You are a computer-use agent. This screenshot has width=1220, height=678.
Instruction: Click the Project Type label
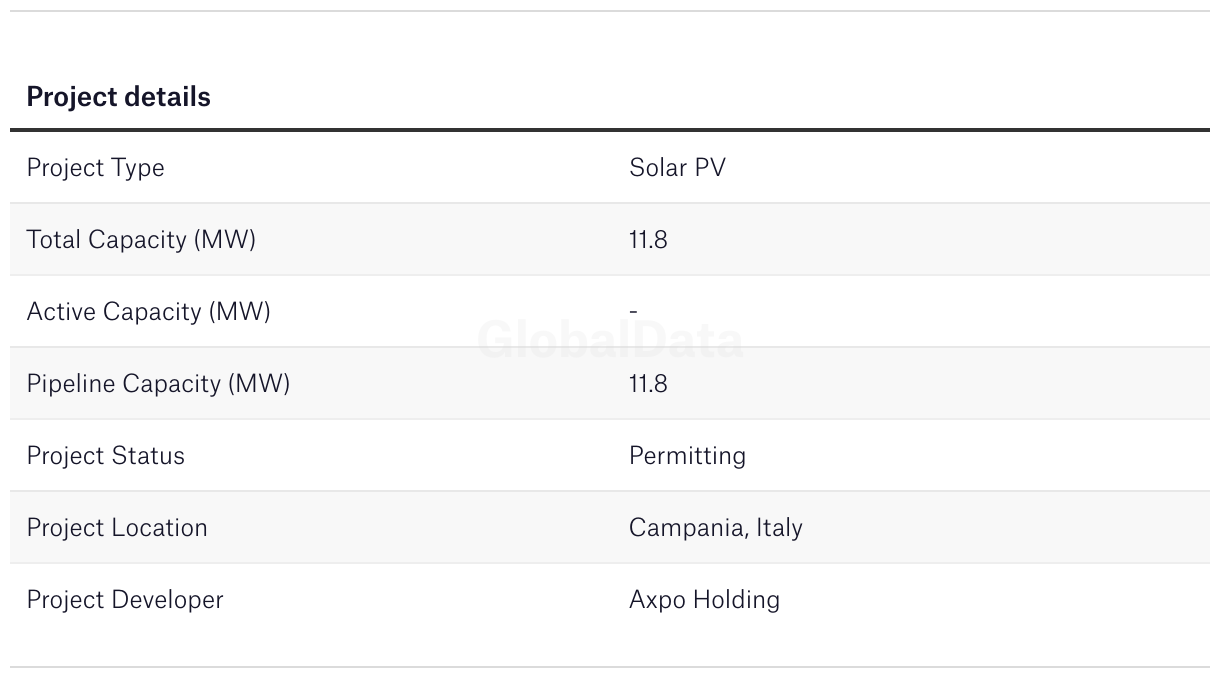95,168
